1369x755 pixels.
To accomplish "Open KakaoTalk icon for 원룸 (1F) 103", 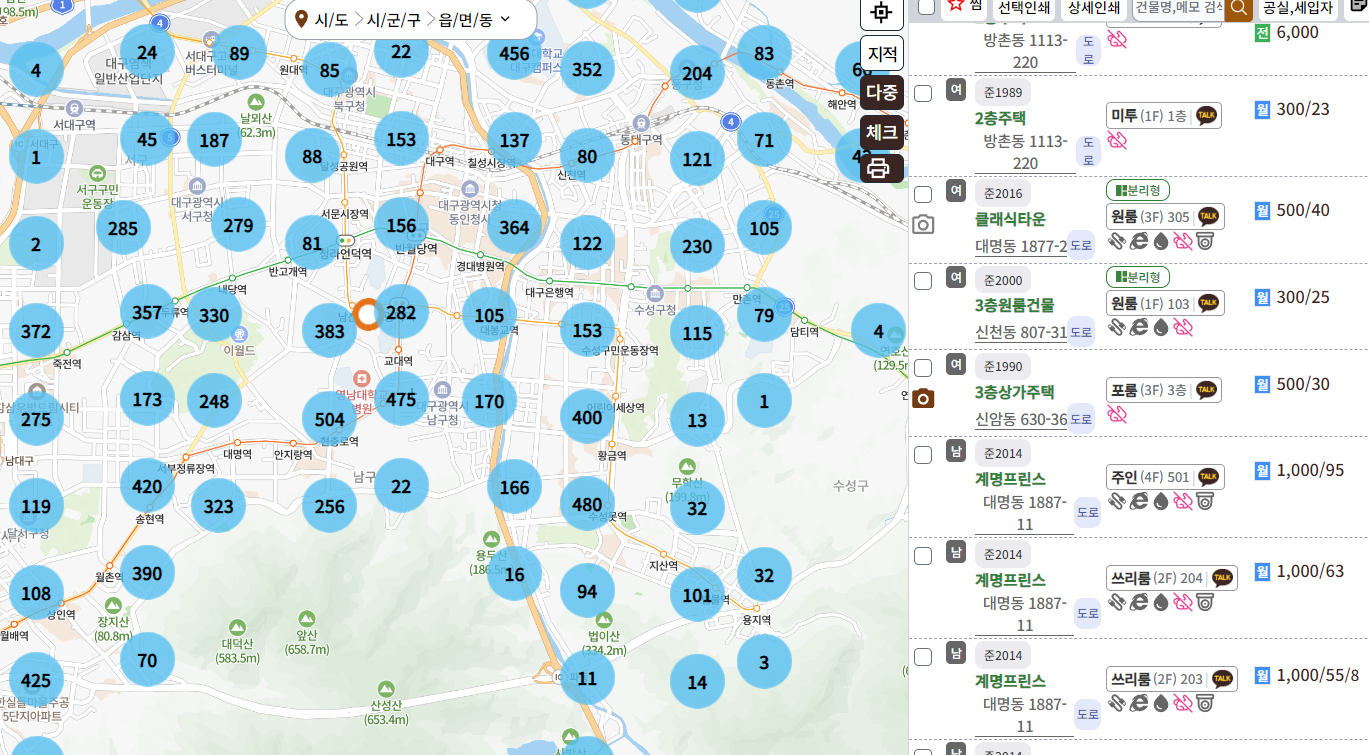I will tap(1208, 303).
